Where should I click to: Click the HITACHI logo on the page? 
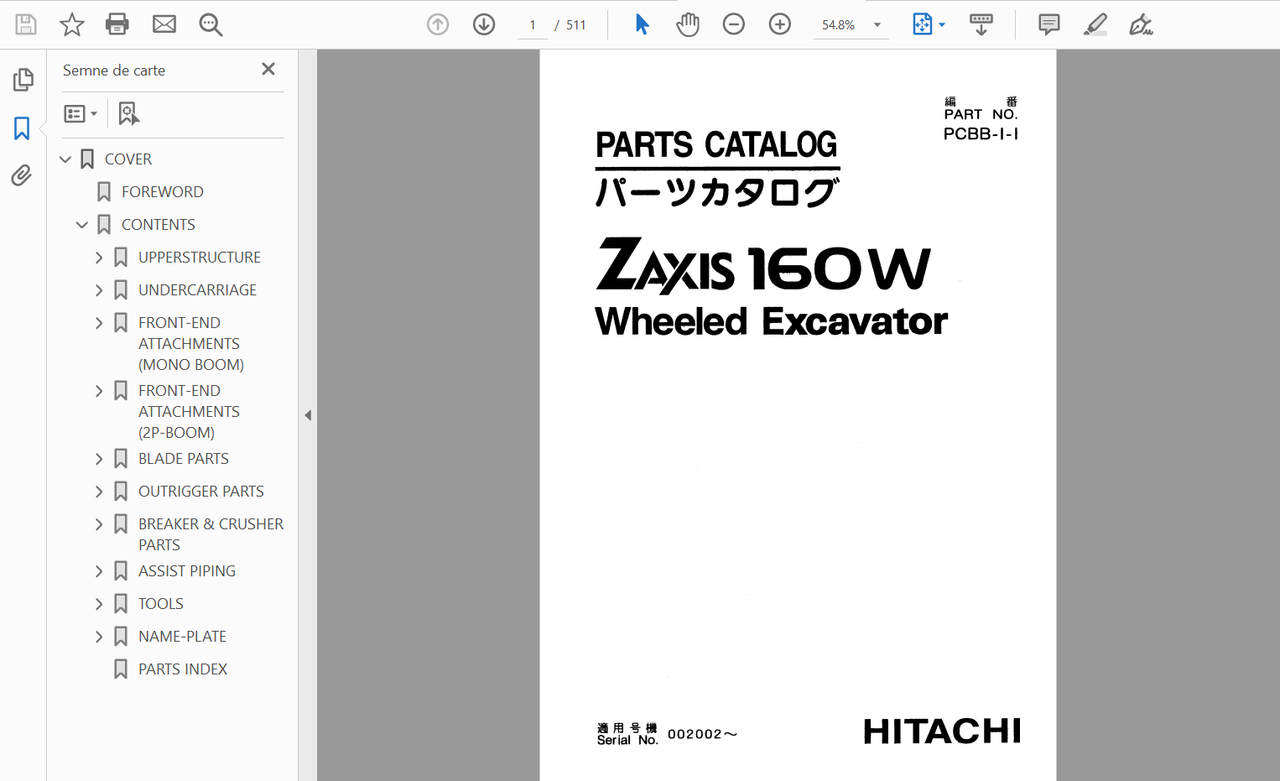(942, 731)
